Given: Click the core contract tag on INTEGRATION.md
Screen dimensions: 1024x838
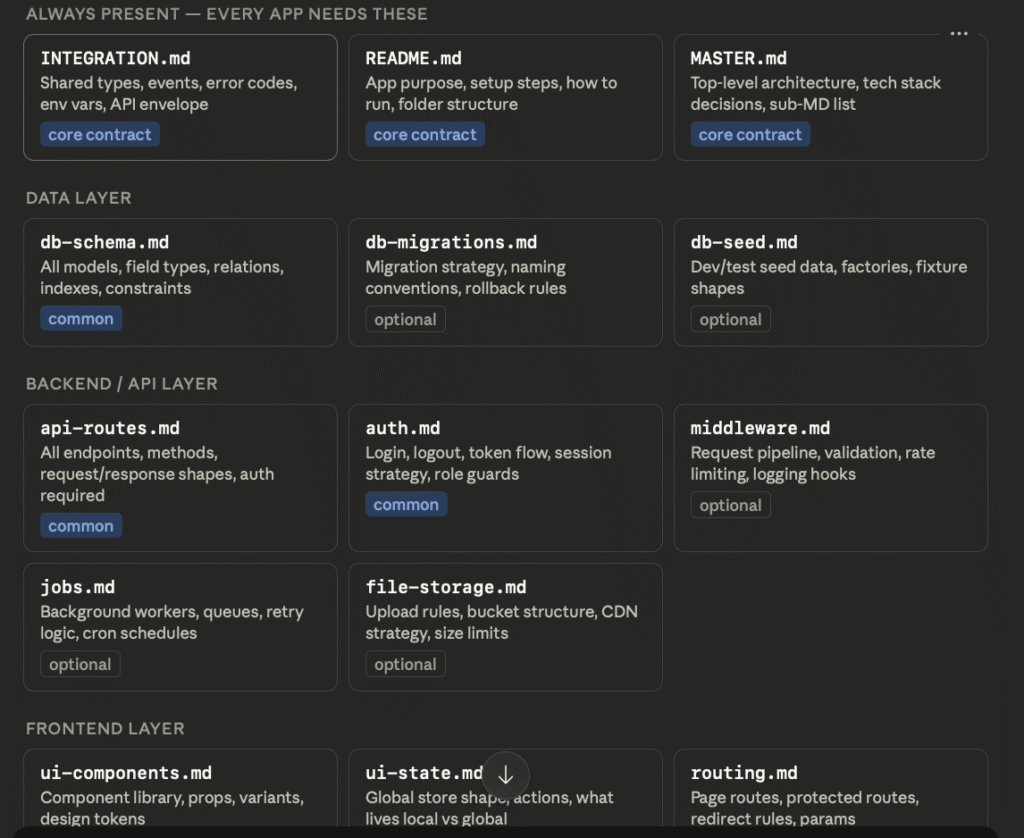Looking at the screenshot, I should point(100,135).
